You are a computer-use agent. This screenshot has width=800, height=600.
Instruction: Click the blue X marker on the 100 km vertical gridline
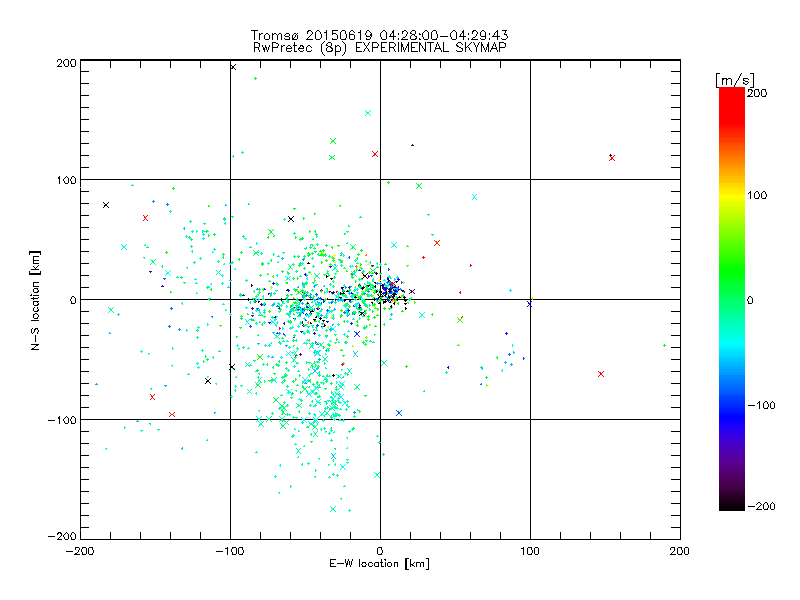point(529,304)
